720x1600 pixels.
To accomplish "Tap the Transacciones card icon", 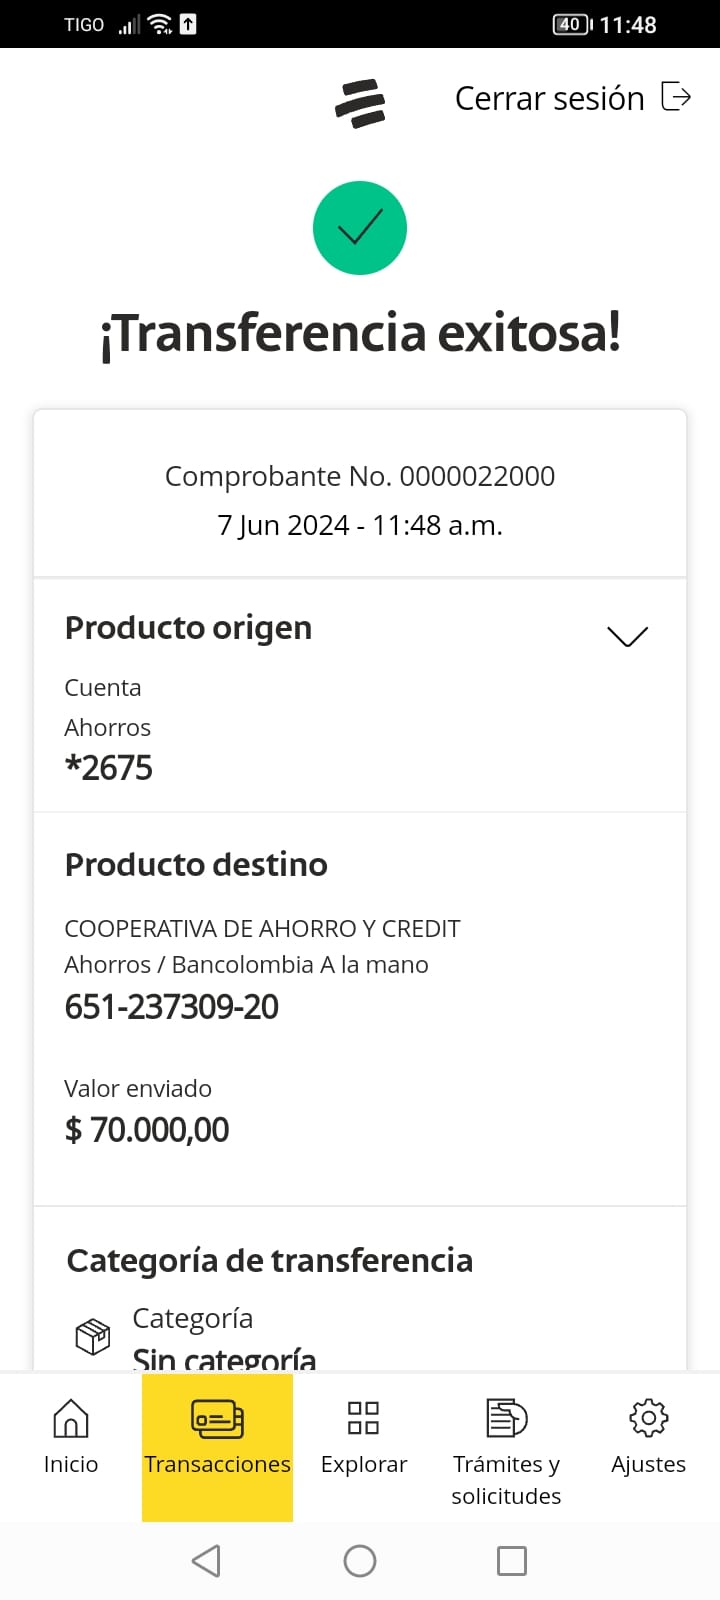I will click(x=217, y=1418).
